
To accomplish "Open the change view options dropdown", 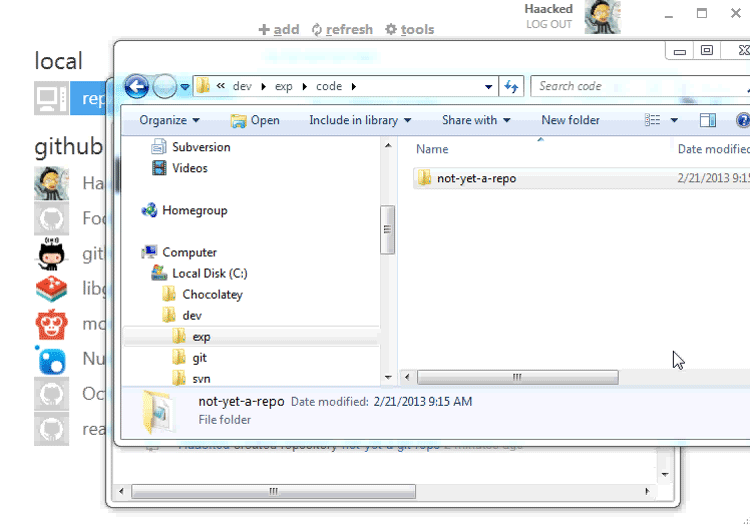I will [674, 120].
